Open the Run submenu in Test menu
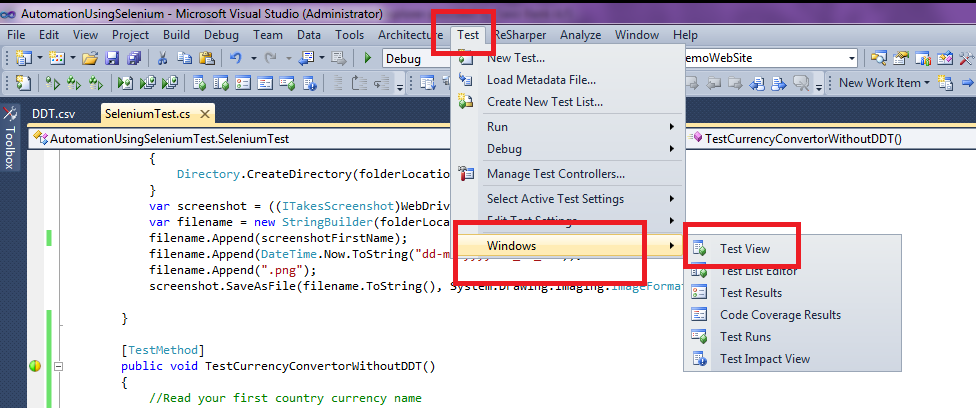The width and height of the screenshot is (976, 409). tap(566, 127)
